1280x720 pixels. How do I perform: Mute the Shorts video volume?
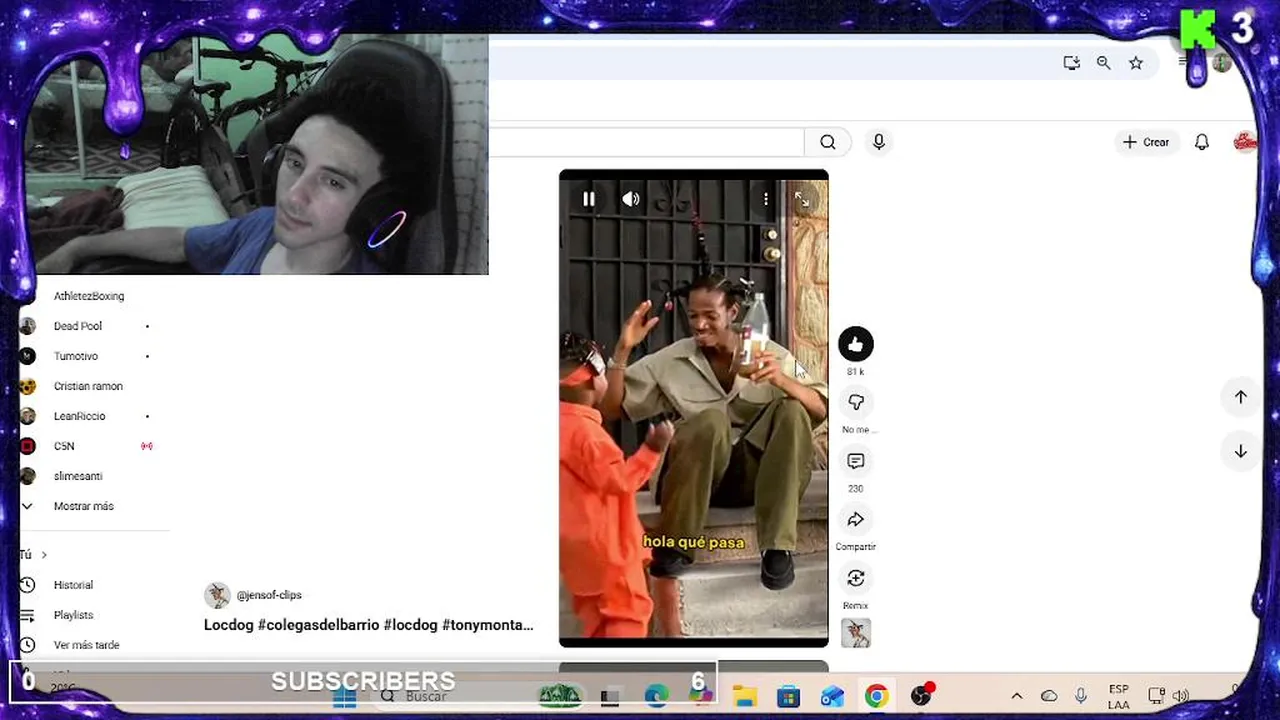point(631,199)
